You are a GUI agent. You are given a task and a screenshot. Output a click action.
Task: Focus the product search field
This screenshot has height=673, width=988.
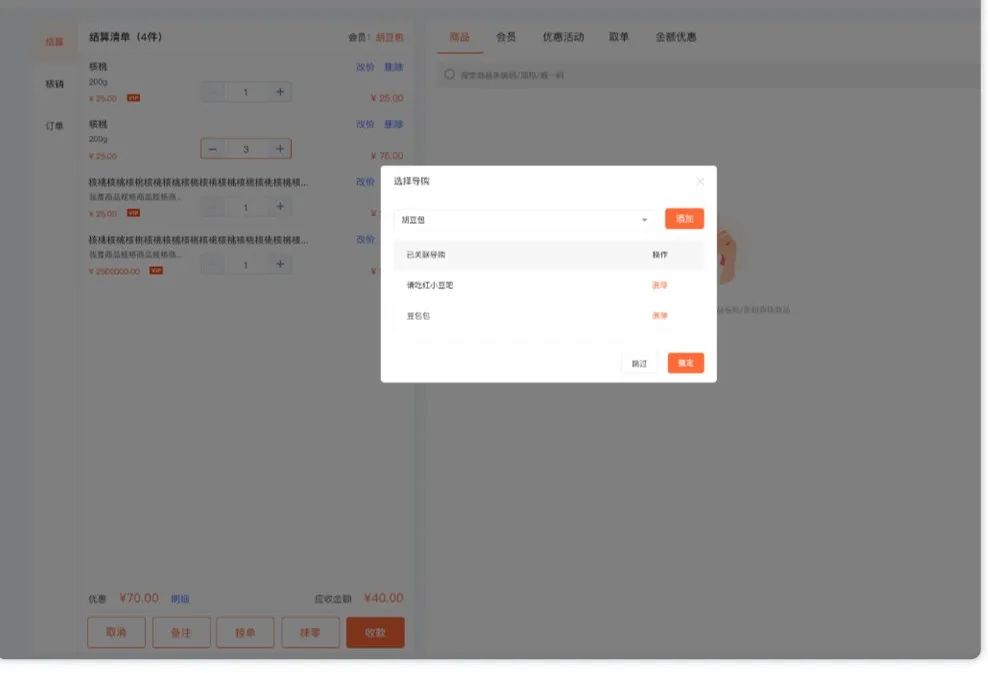point(709,75)
